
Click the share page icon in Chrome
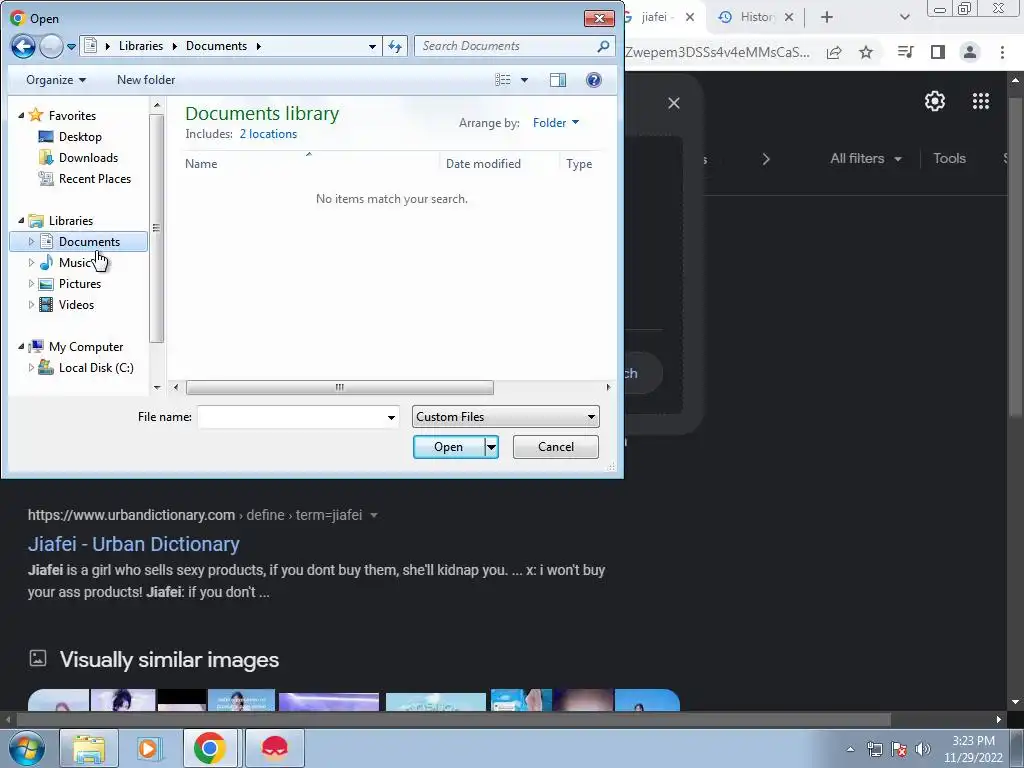coord(834,52)
